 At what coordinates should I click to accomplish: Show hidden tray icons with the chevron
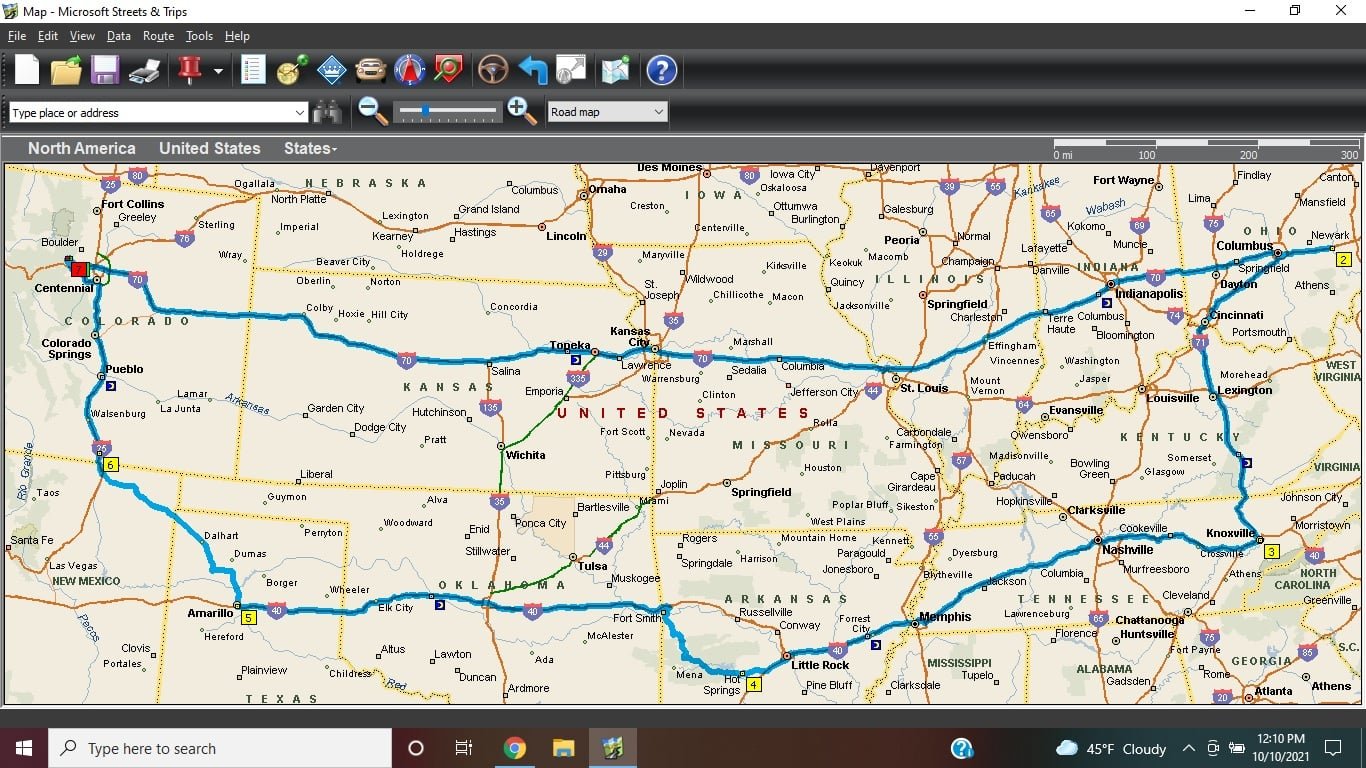point(1189,748)
